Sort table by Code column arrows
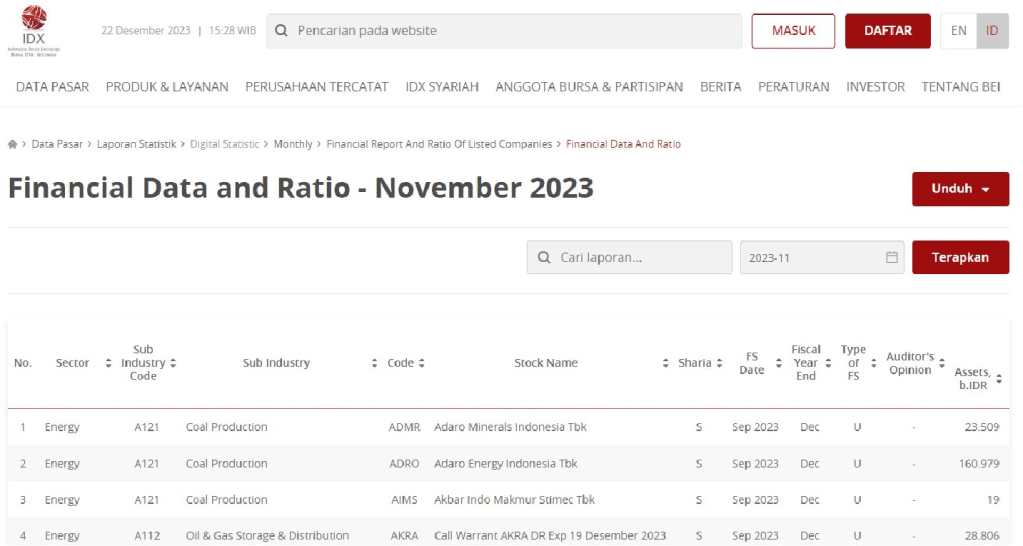This screenshot has height=546, width=1023. (422, 363)
